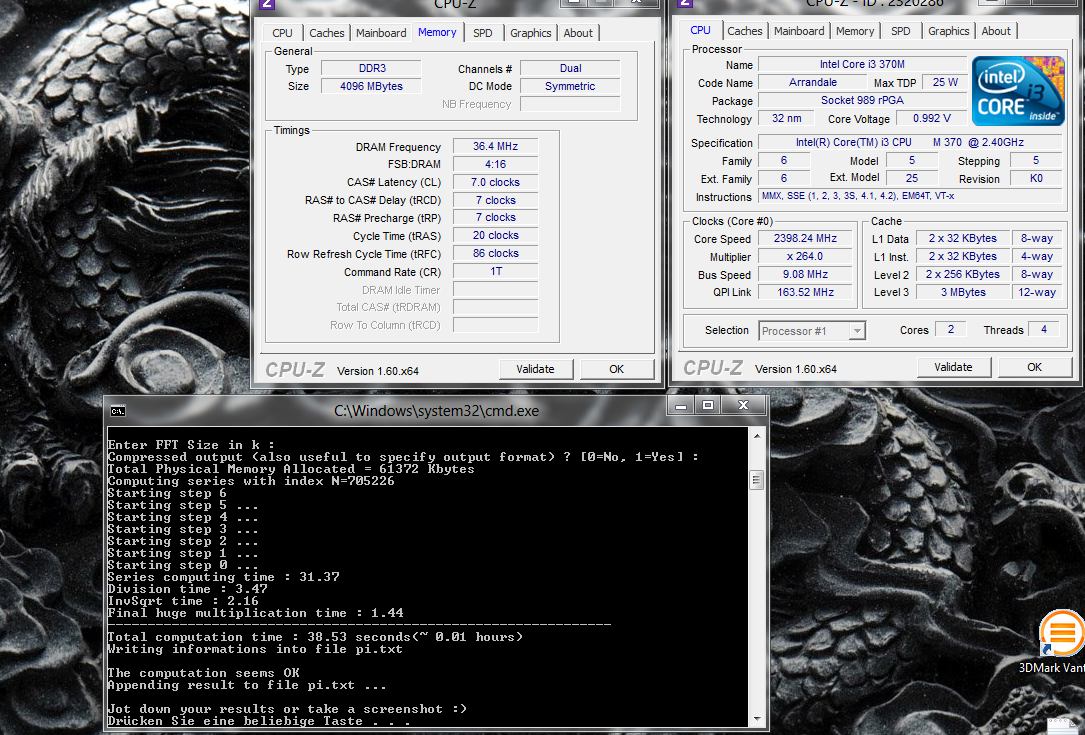This screenshot has width=1085, height=735.
Task: Click the Row Refresh 86 clocks value
Action: (x=495, y=253)
